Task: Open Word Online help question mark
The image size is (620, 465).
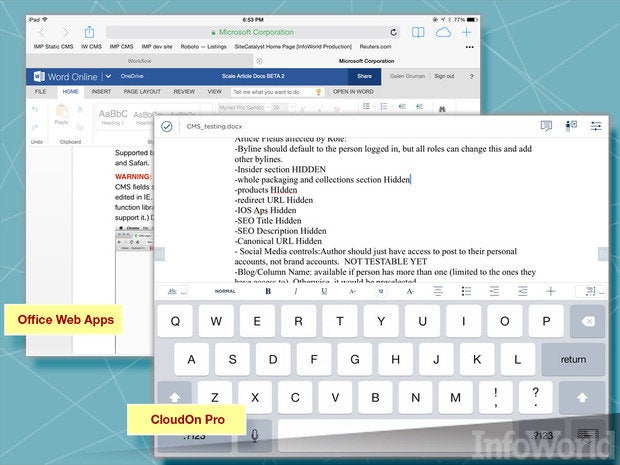Action: (471, 77)
